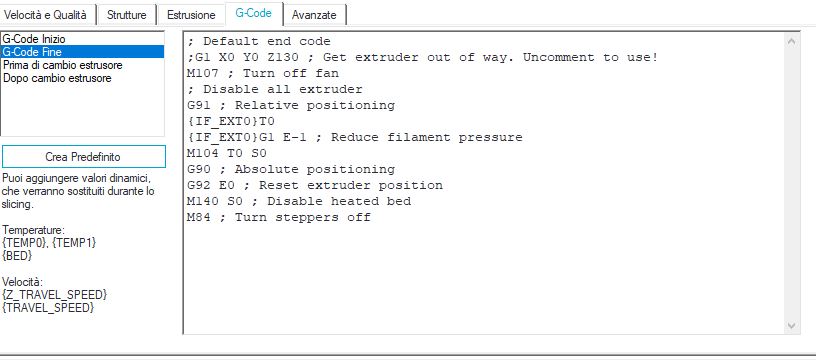Click the scrollbar up arrow in code editor

[792, 41]
